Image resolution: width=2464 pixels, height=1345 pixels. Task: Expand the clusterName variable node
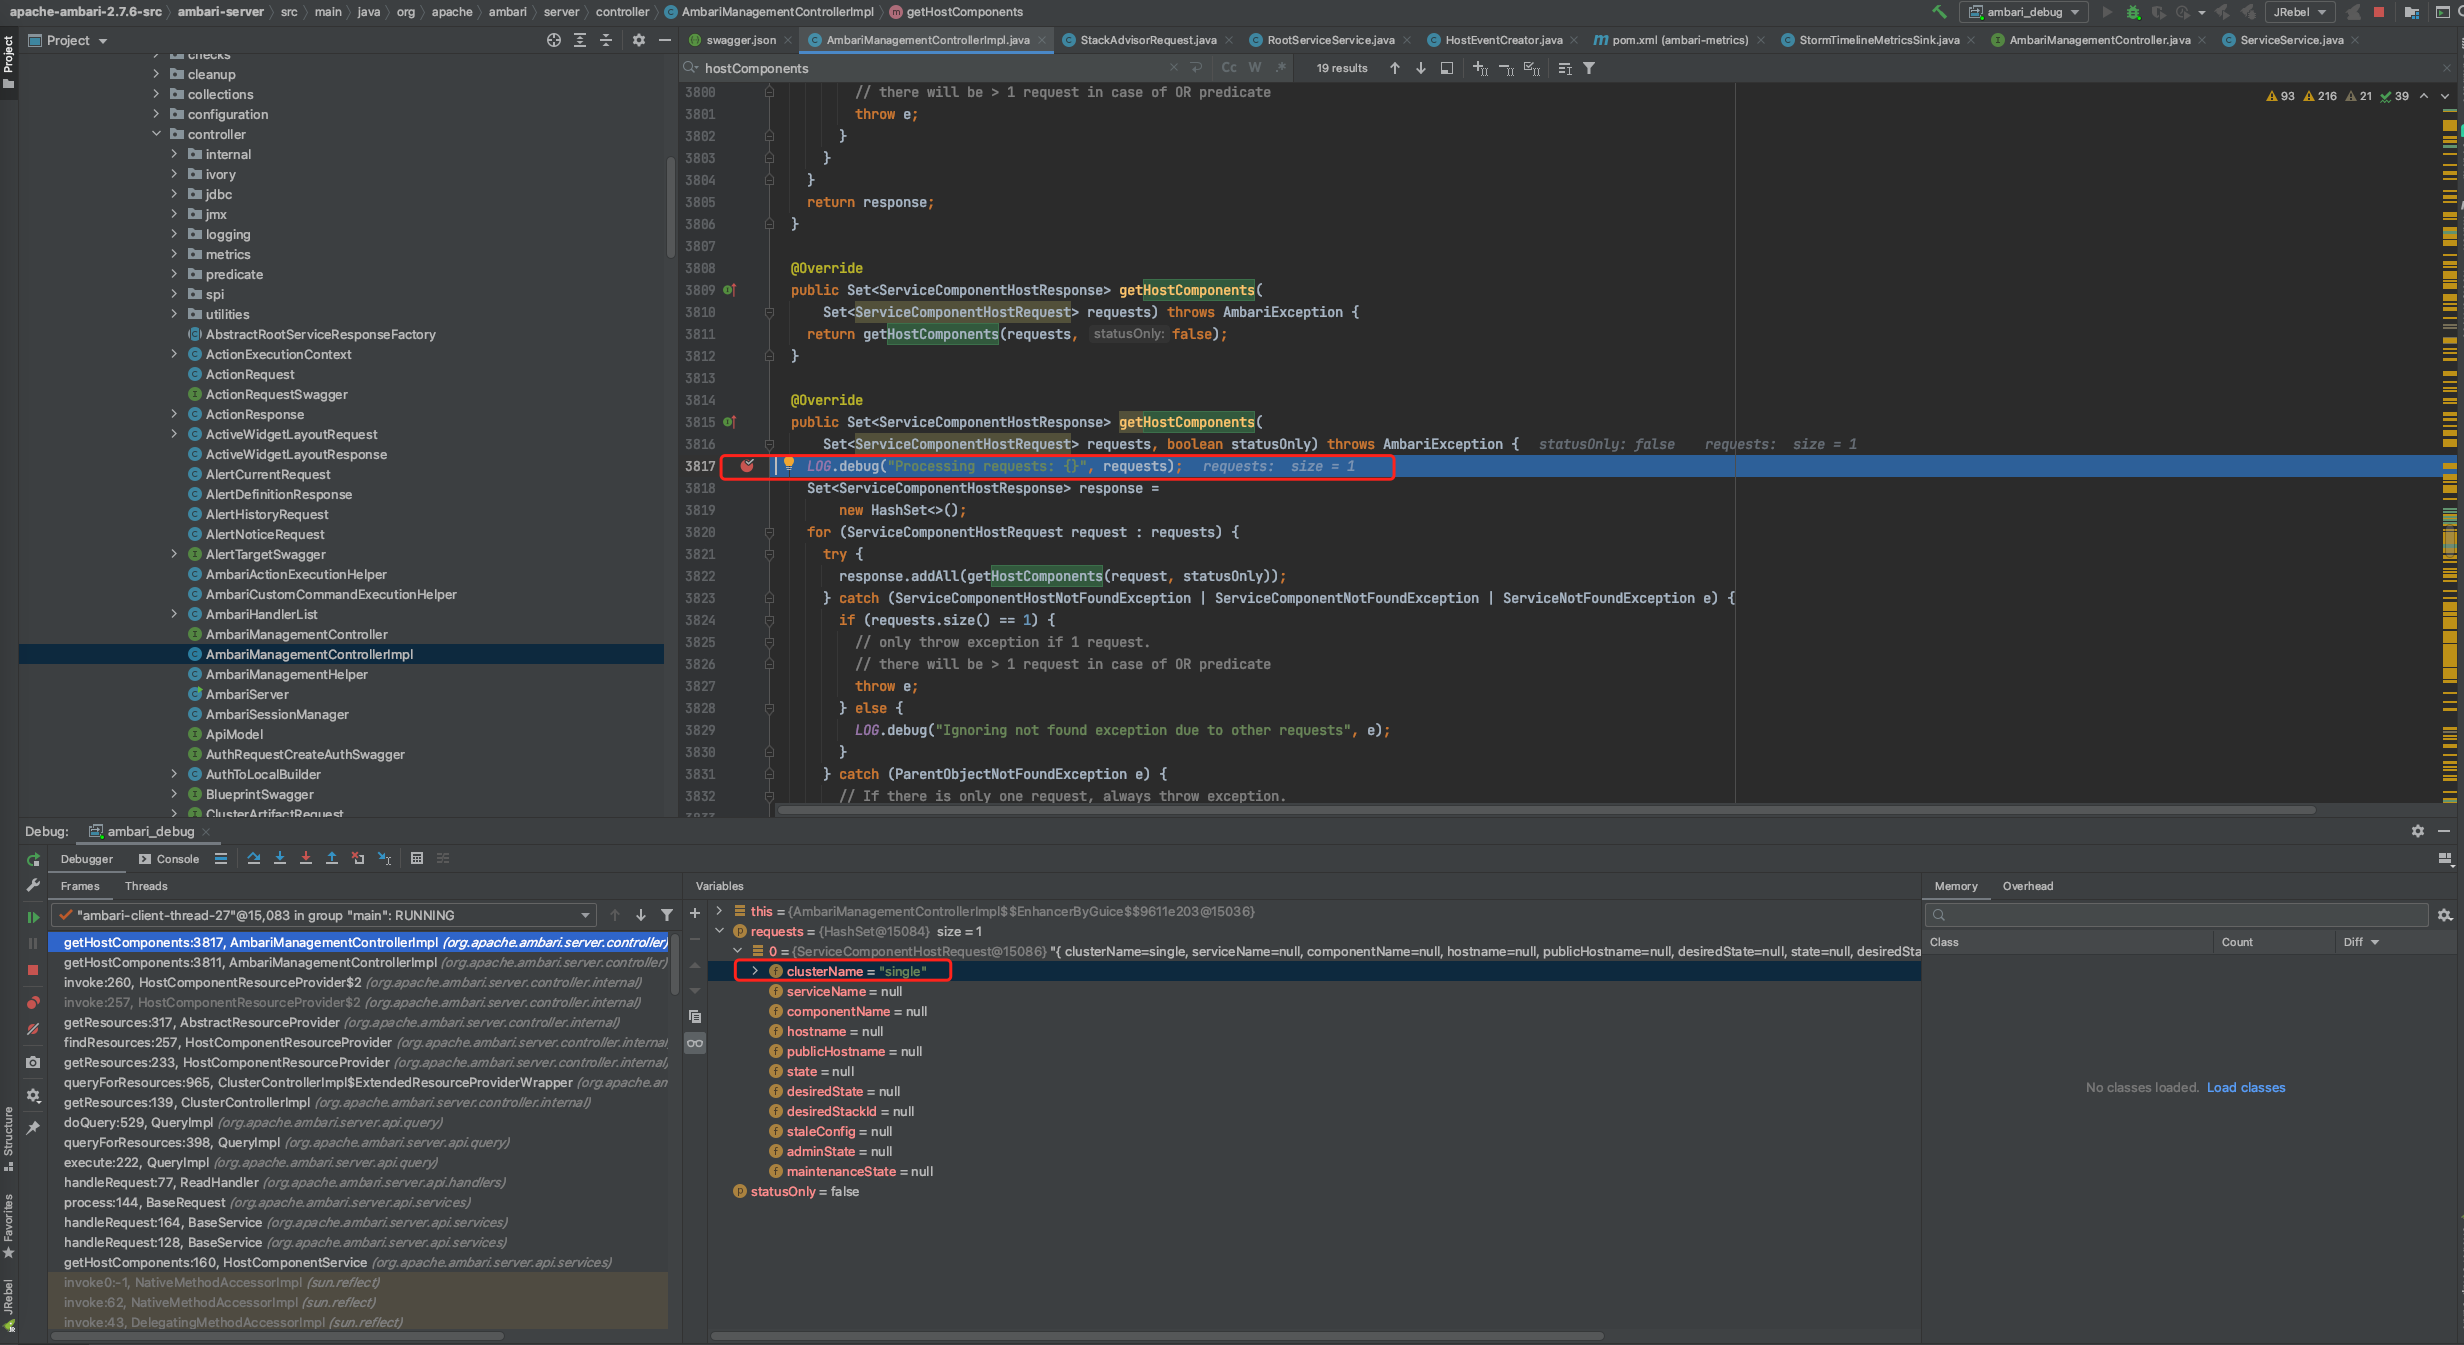tap(755, 971)
